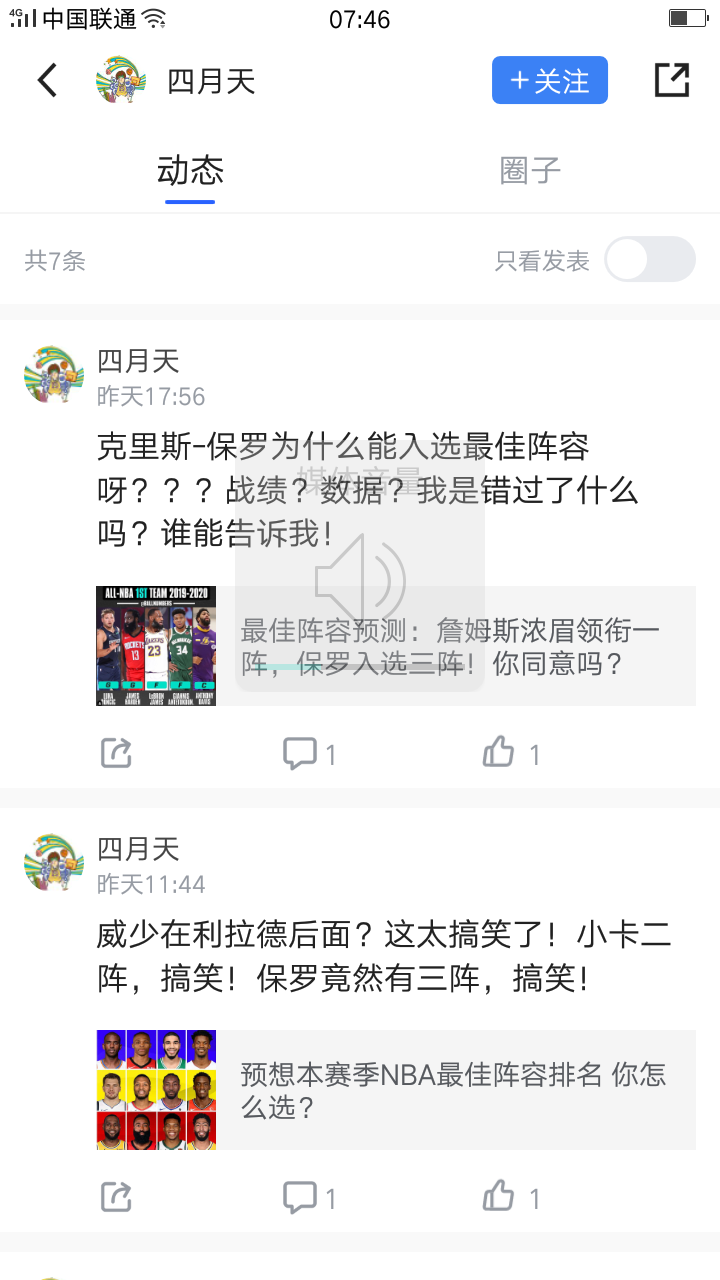Image resolution: width=720 pixels, height=1280 pixels.
Task: Tap the ALL-NBA 1st Team thumbnail
Action: (156, 646)
